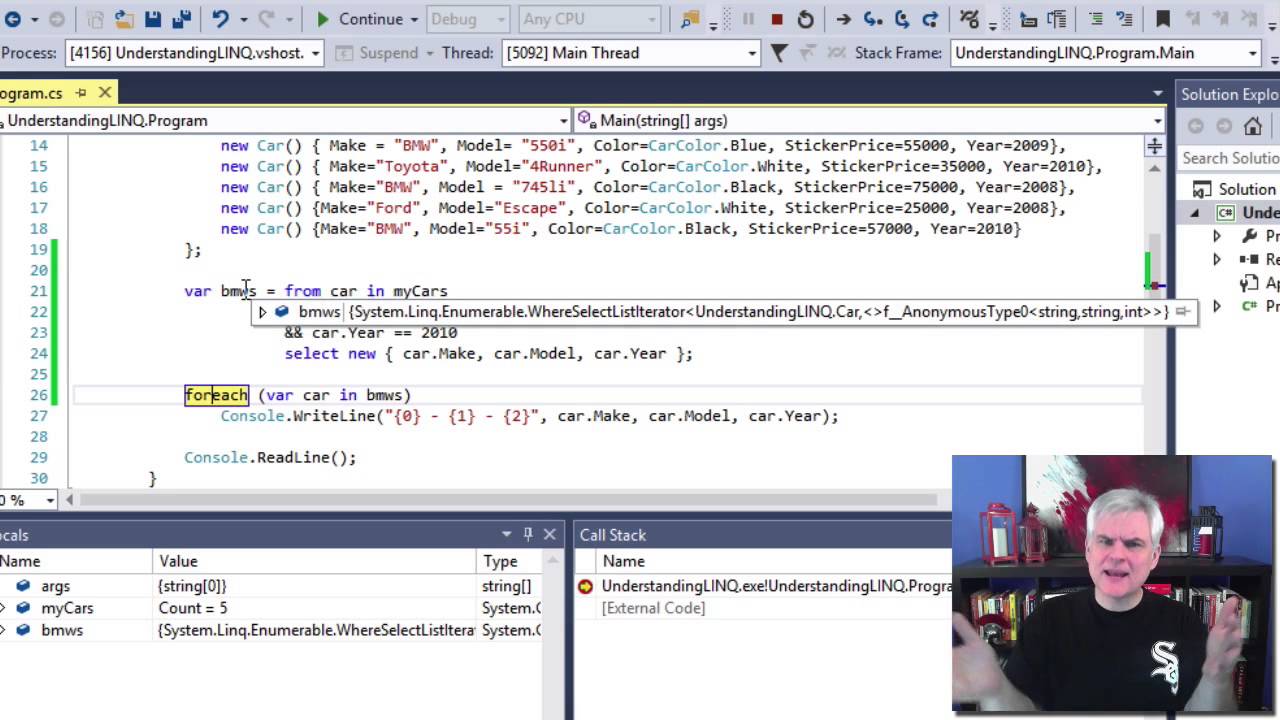The height and width of the screenshot is (720, 1280).
Task: Select the bmws row in Locals
Action: (x=270, y=630)
